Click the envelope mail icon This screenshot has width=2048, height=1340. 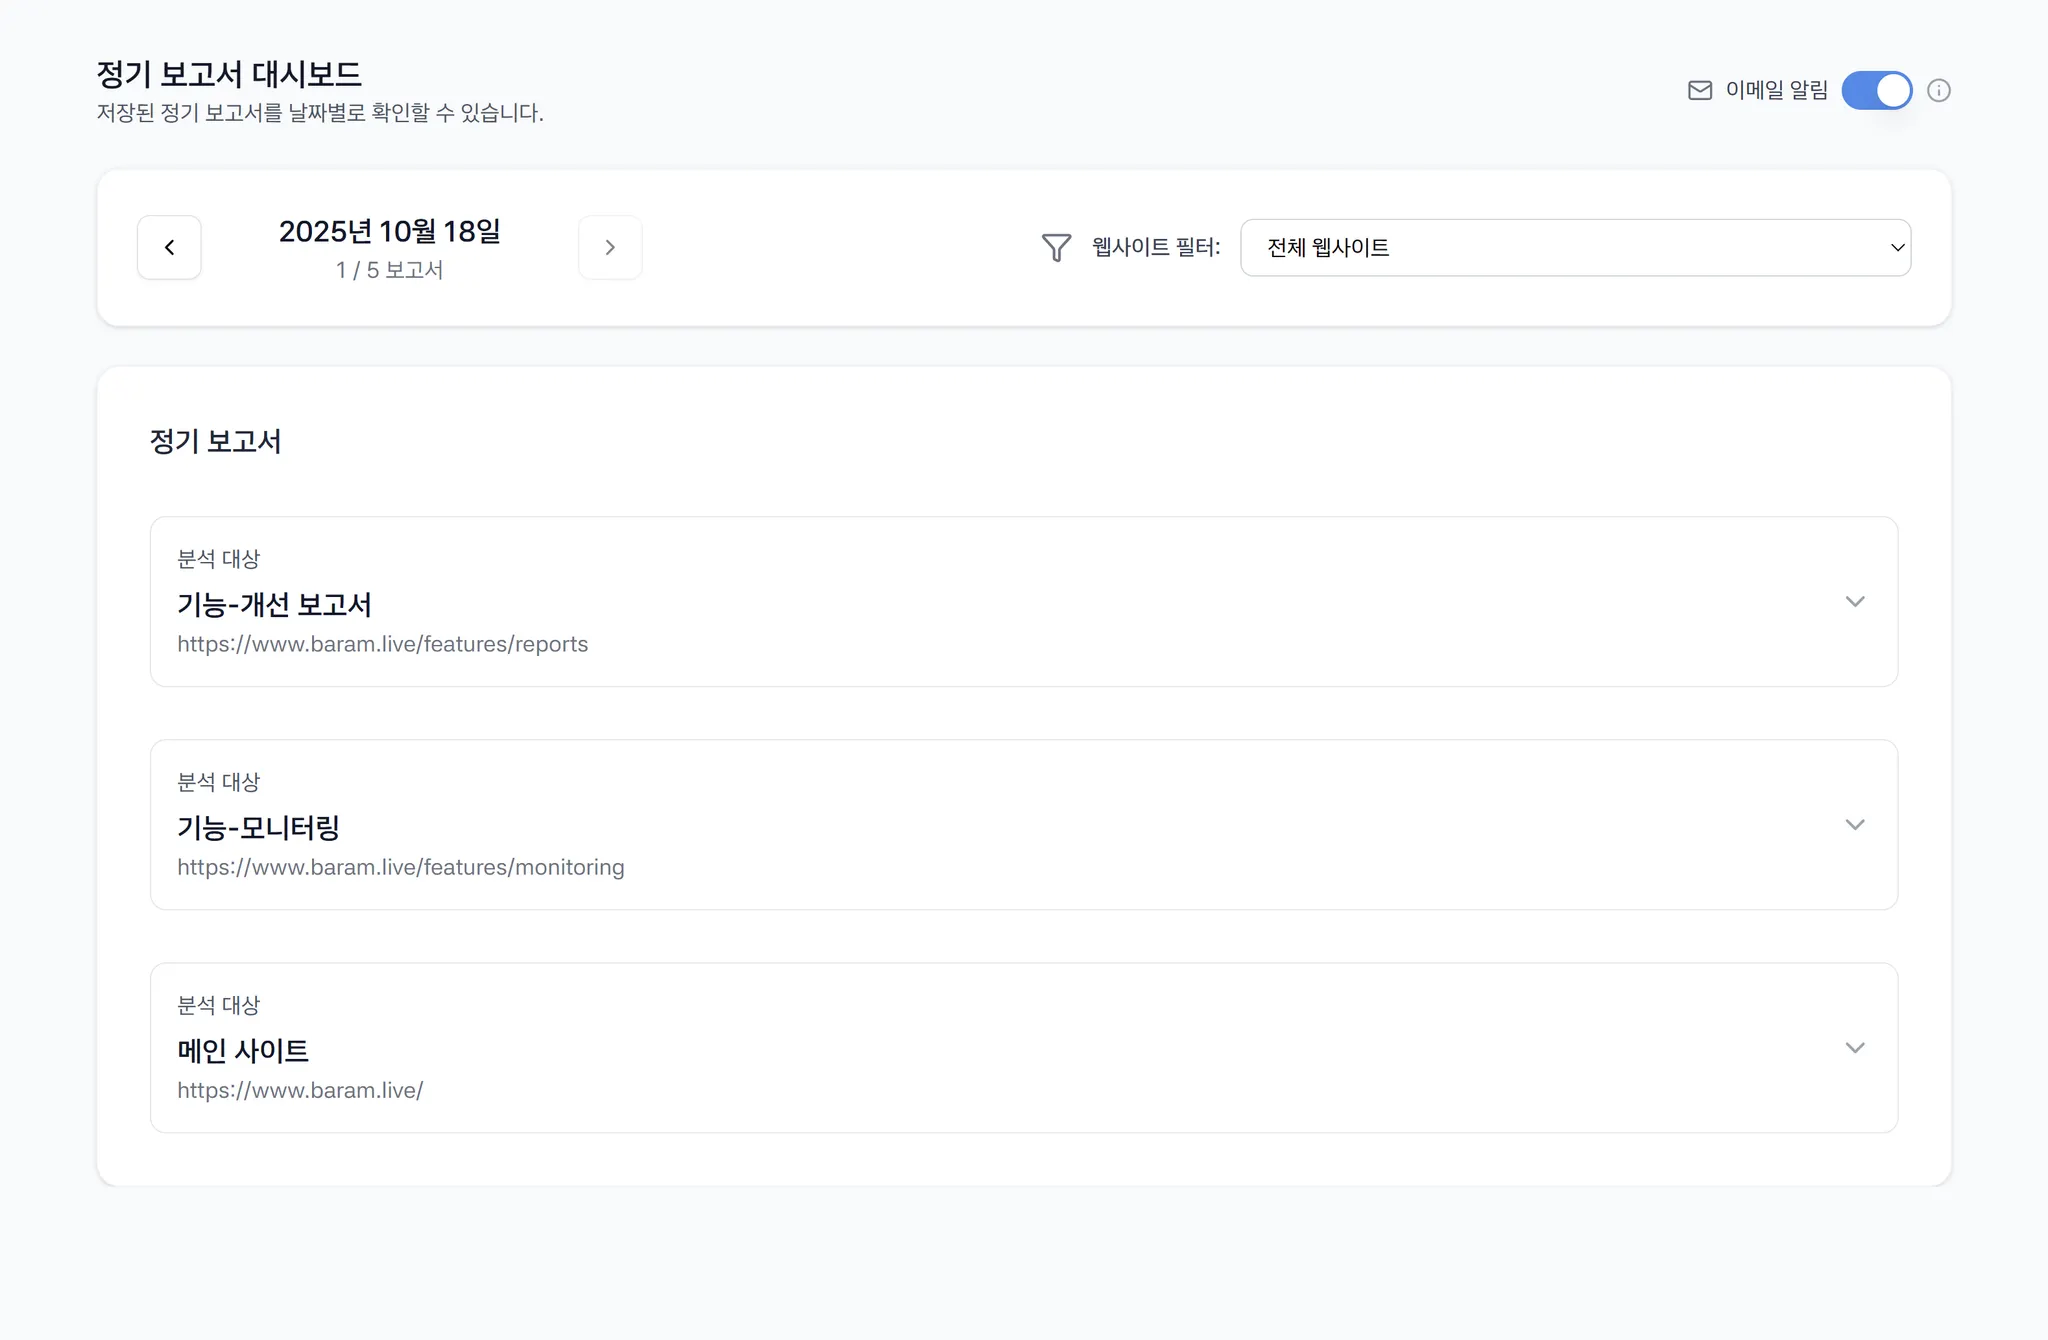pyautogui.click(x=1699, y=91)
